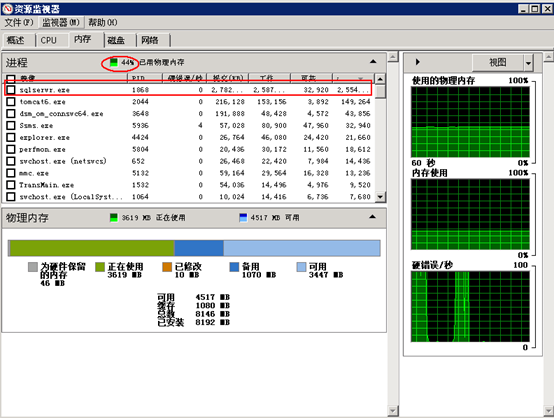
Task: Check the tomcat6.exe process checkbox
Action: point(11,102)
